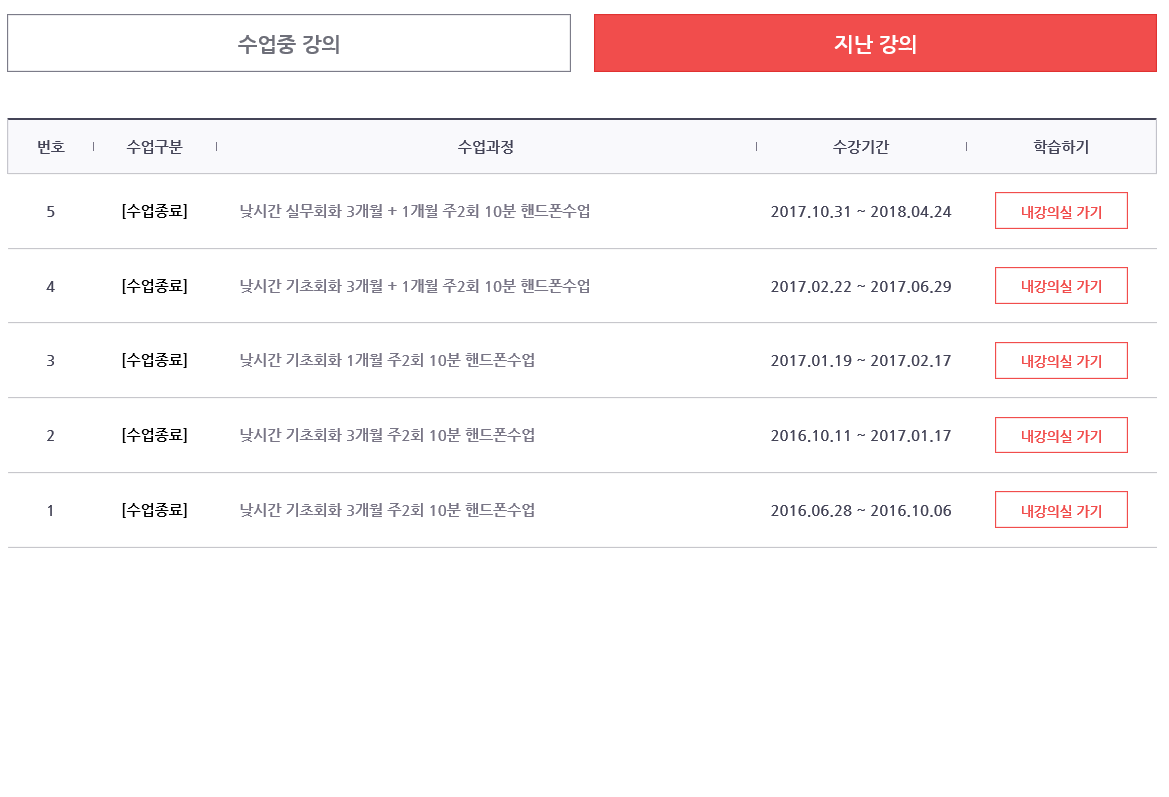Open the 기초회화 3개월 + 1개월 course title
This screenshot has height=797, width=1169.
coord(415,286)
